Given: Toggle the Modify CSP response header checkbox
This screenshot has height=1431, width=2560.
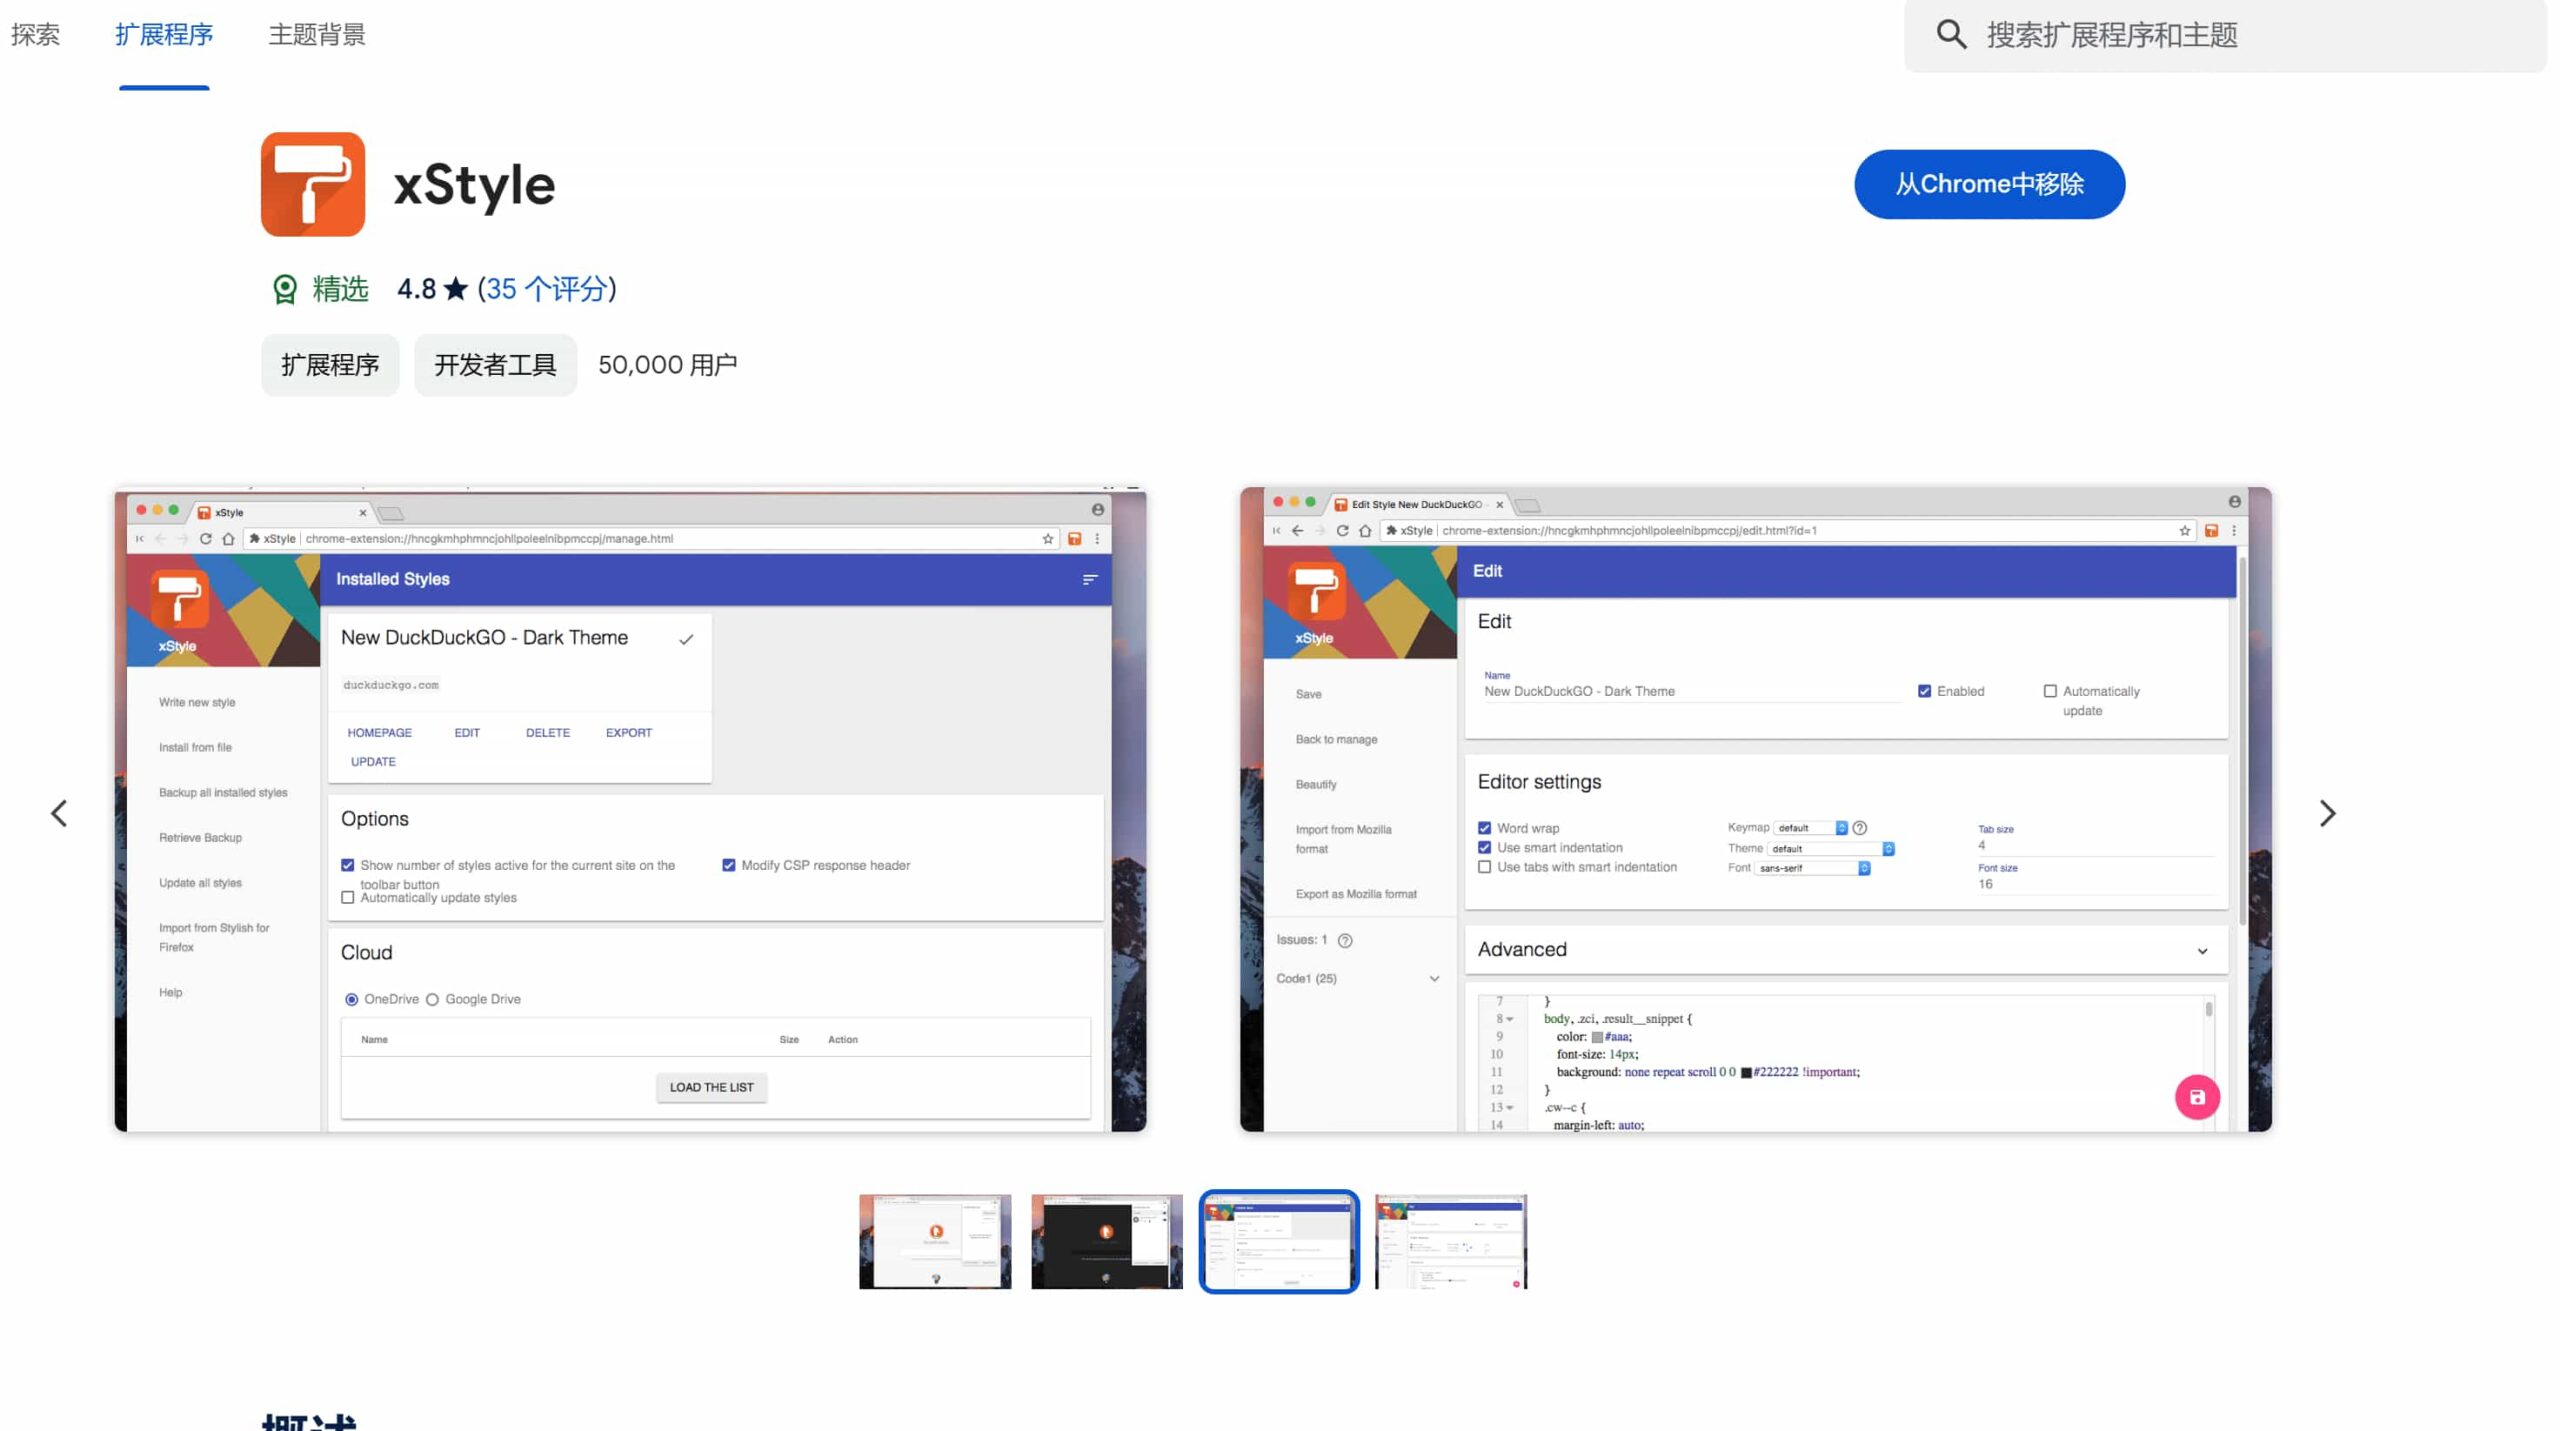Looking at the screenshot, I should (x=729, y=865).
